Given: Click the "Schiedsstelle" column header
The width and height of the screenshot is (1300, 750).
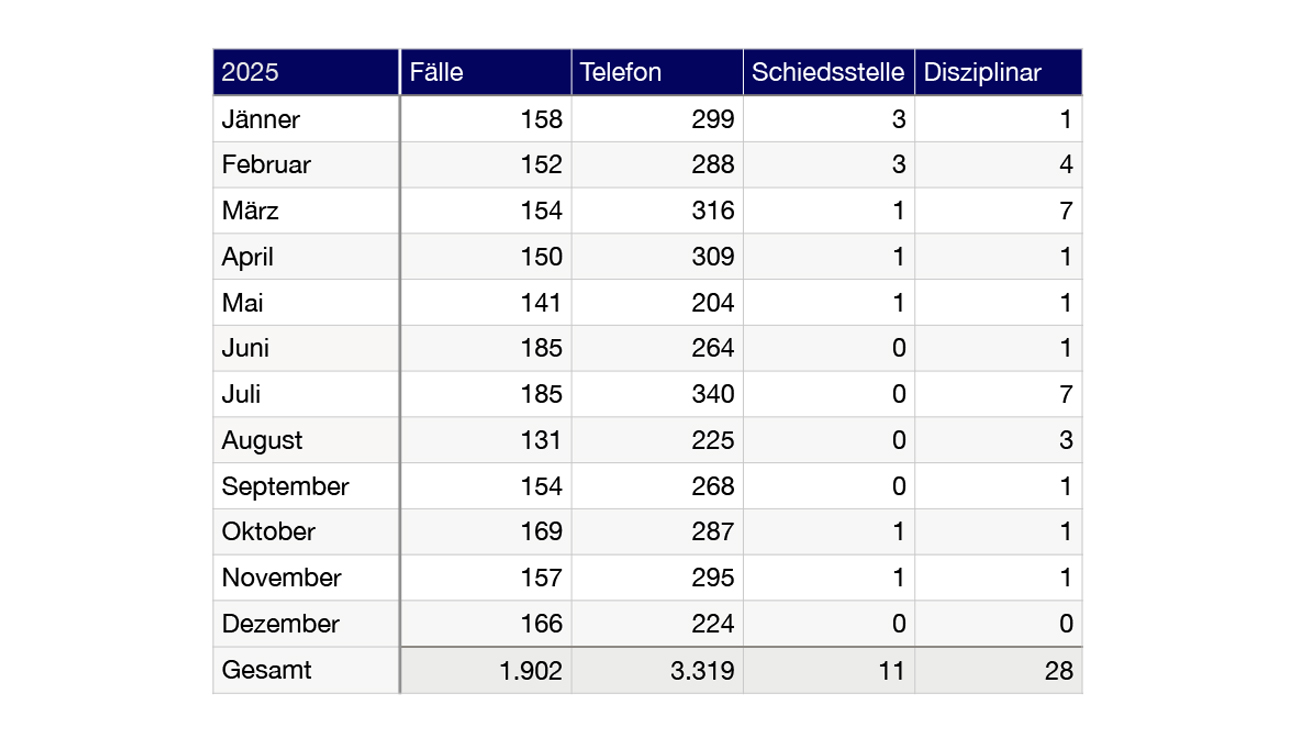Looking at the screenshot, I should click(828, 72).
